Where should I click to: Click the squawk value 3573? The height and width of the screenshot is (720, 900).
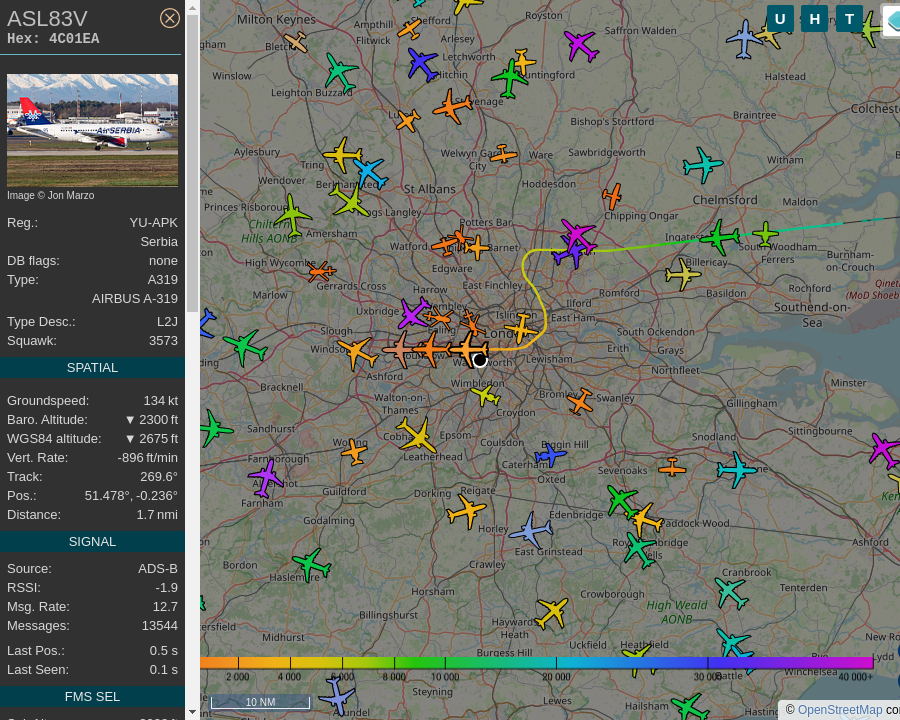[164, 341]
